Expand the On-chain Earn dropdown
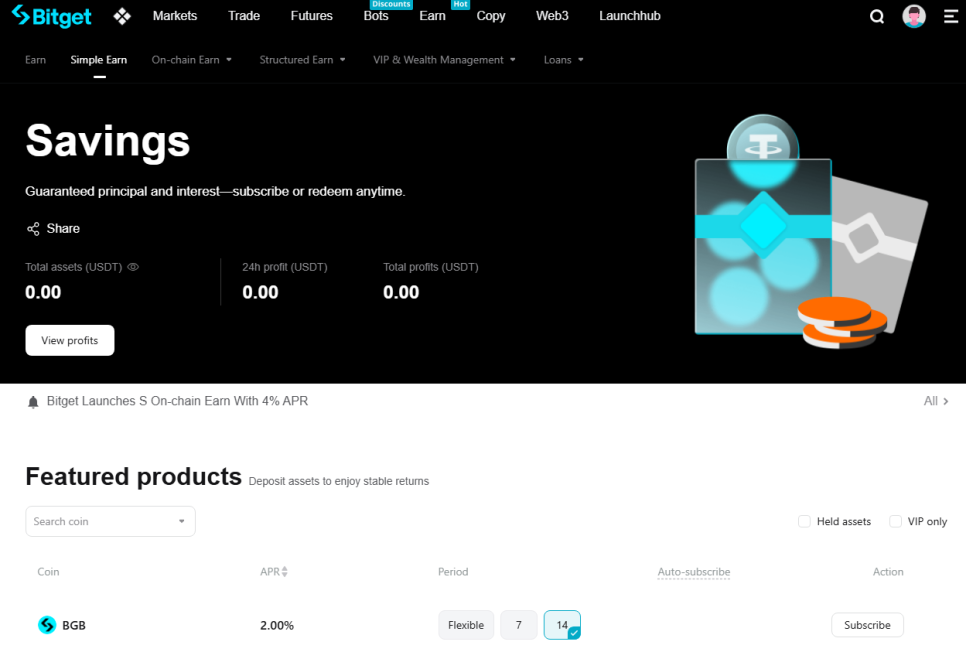 [x=192, y=60]
